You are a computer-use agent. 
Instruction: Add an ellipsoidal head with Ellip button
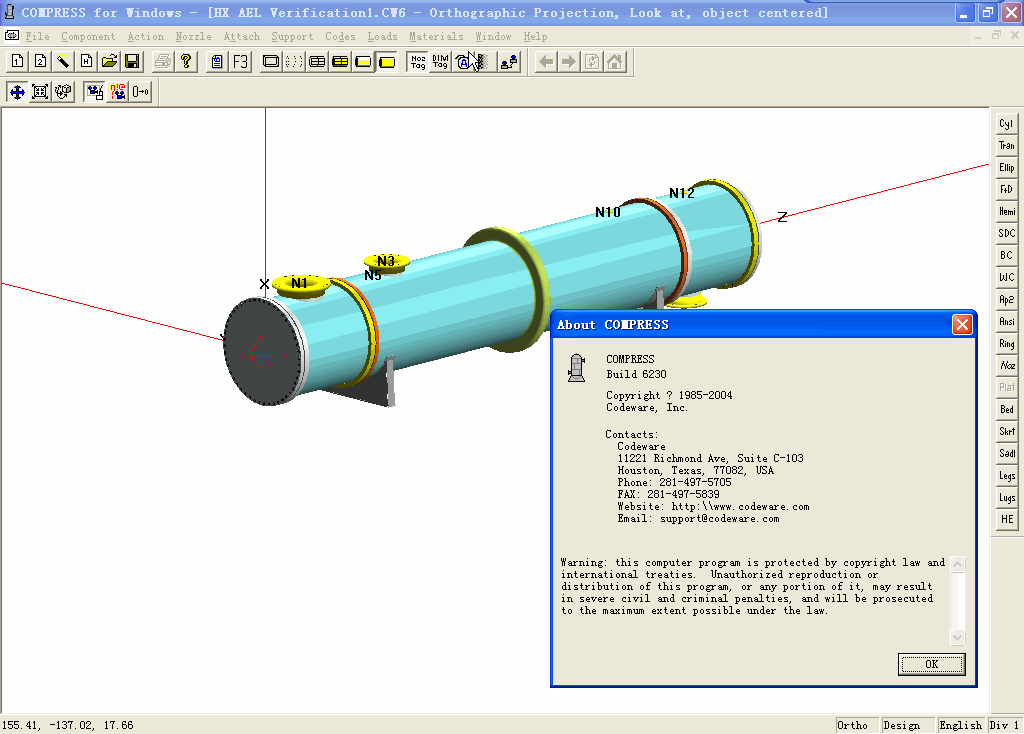(x=1006, y=168)
